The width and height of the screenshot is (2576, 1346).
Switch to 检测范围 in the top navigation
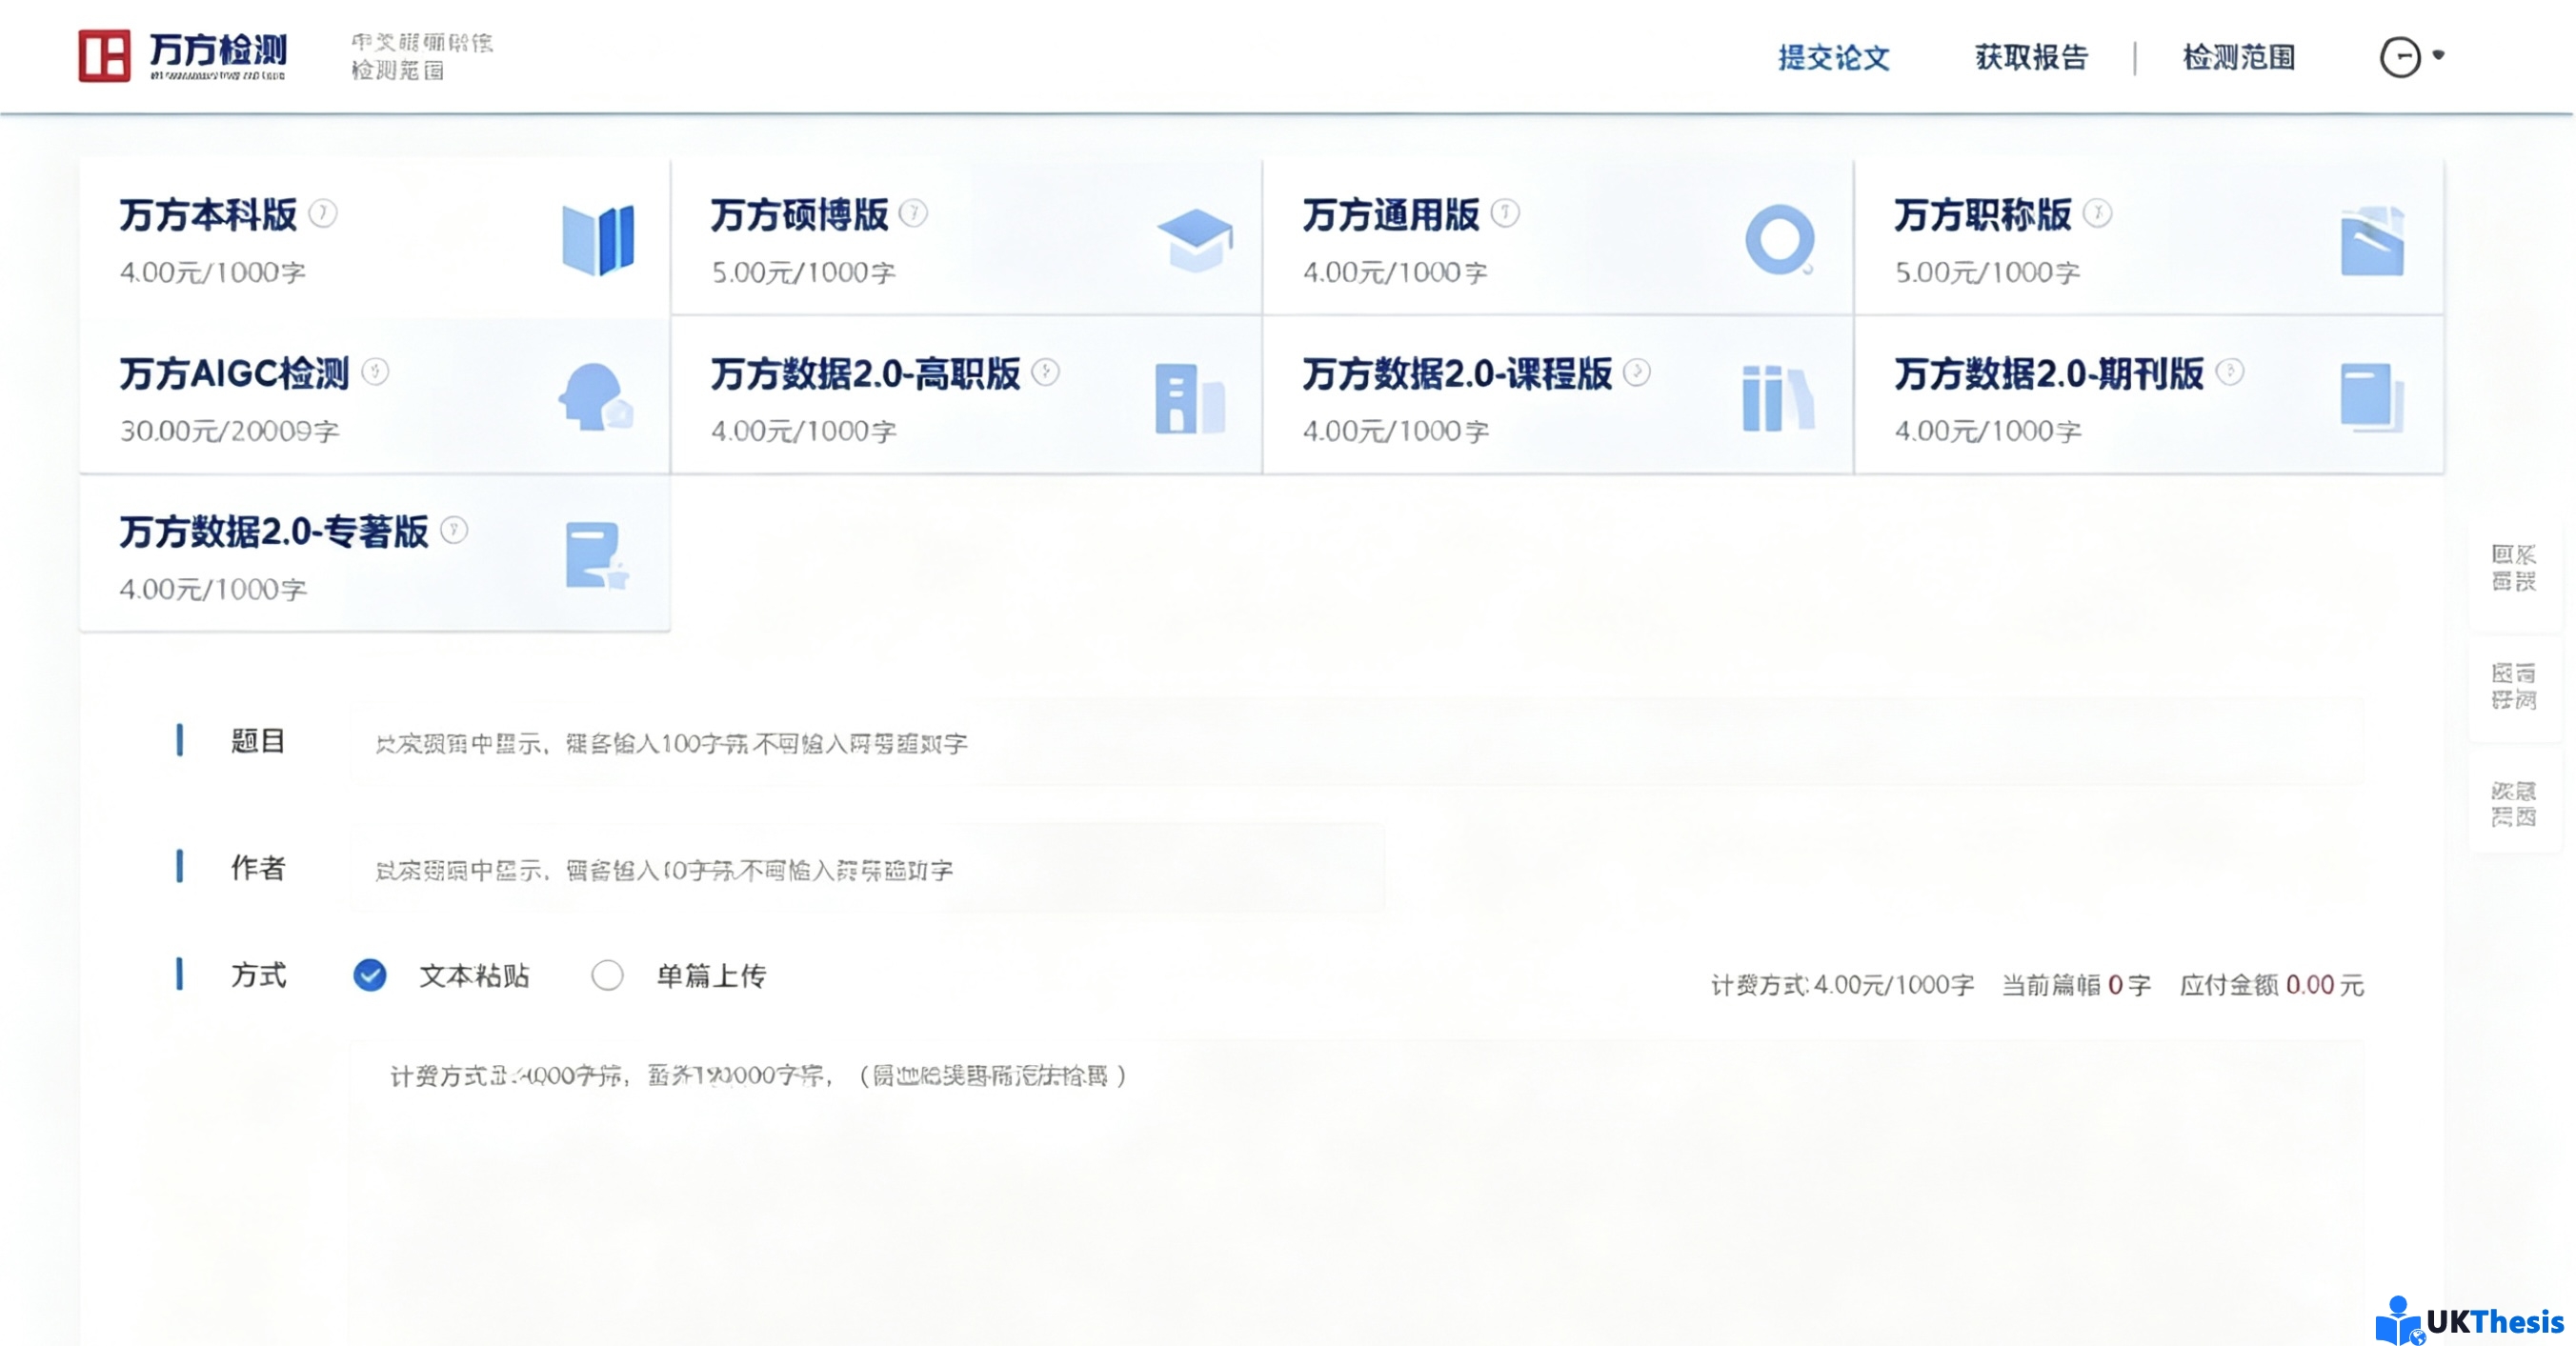pos(2239,58)
